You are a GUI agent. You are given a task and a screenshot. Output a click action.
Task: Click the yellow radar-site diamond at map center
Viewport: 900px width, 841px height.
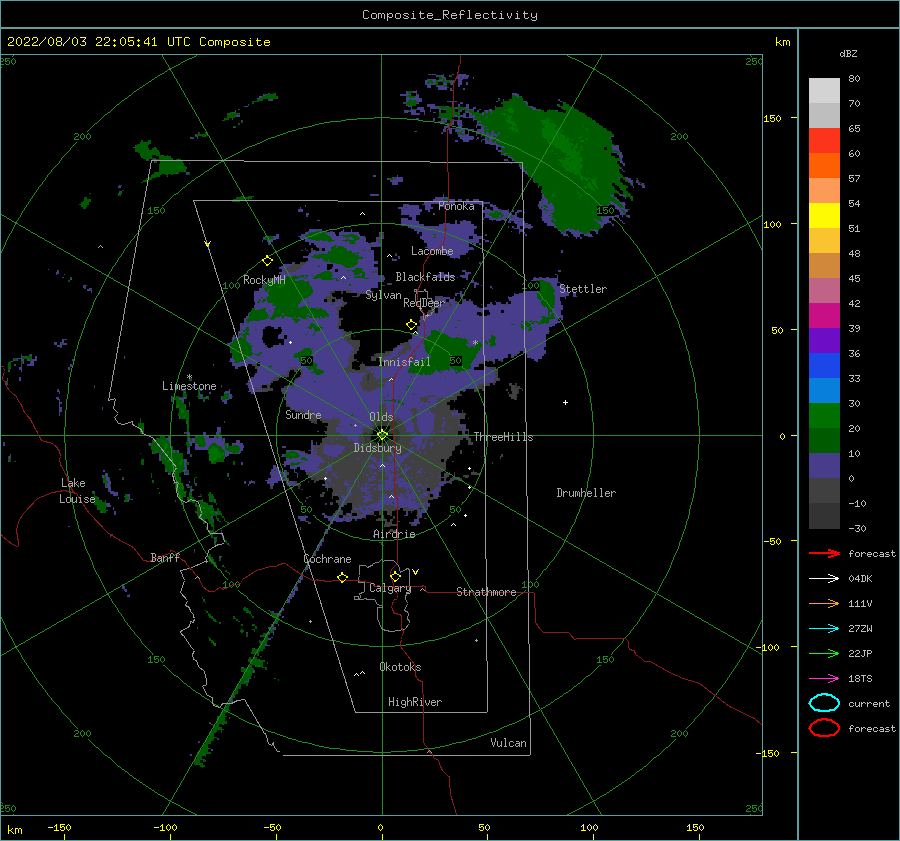click(382, 435)
